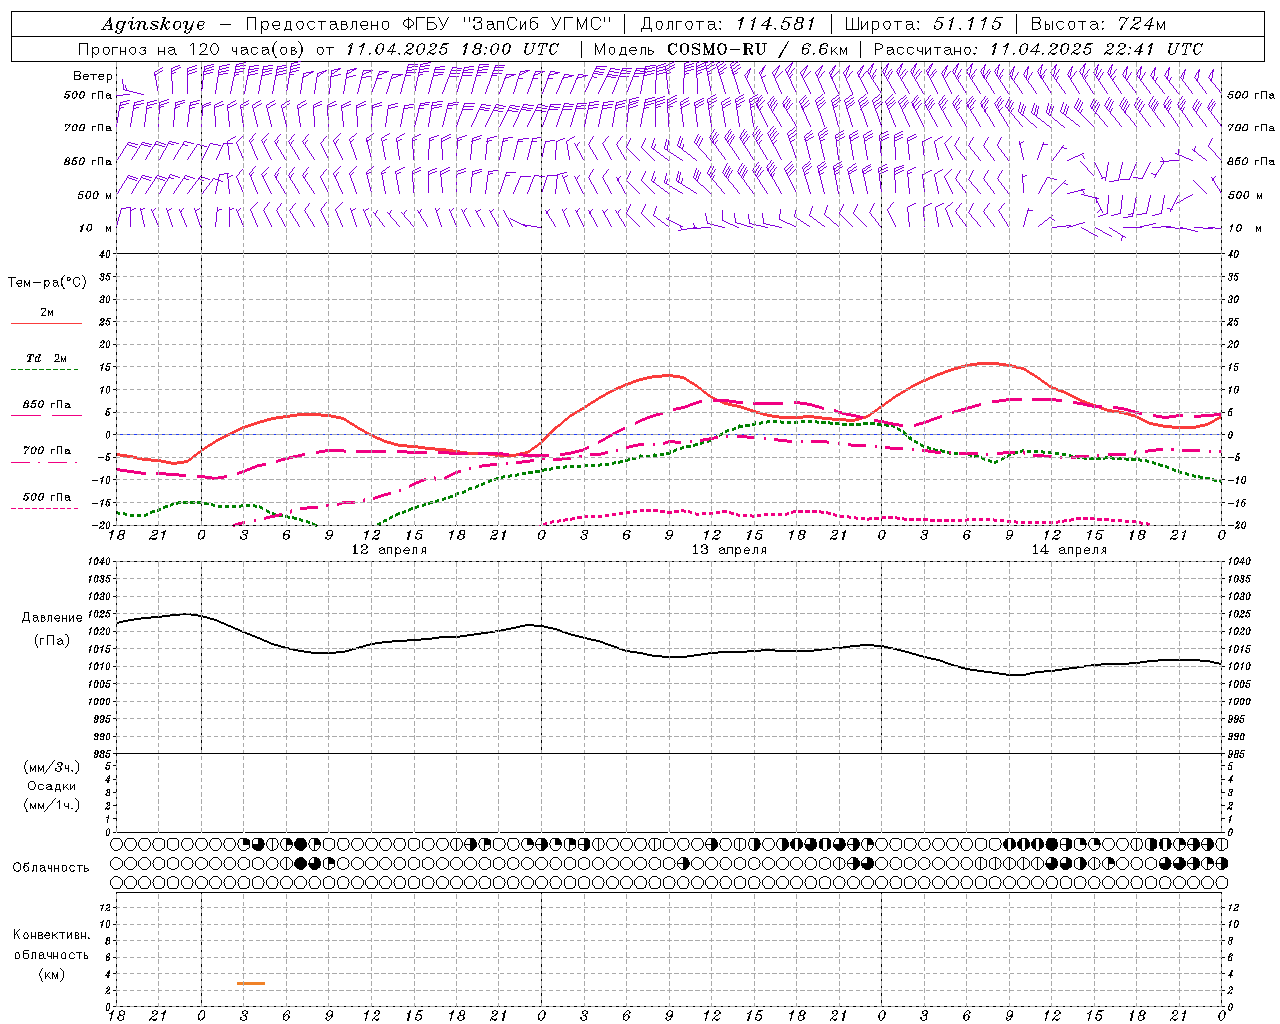The width and height of the screenshot is (1280, 1024).
Task: Click the computed time 11.04.2025 22:41 UTC
Action: tap(1096, 49)
